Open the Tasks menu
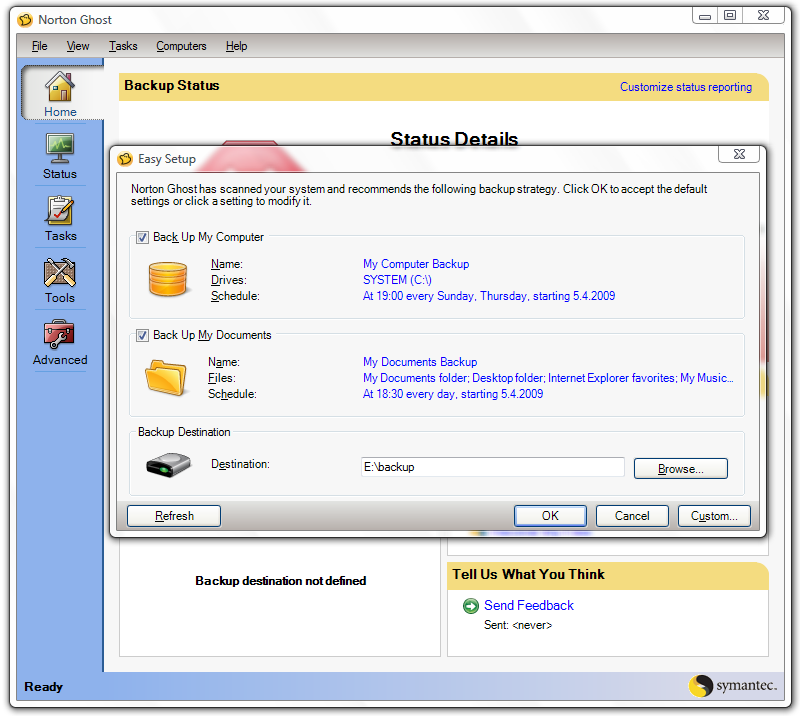This screenshot has height=716, width=800. pos(123,46)
